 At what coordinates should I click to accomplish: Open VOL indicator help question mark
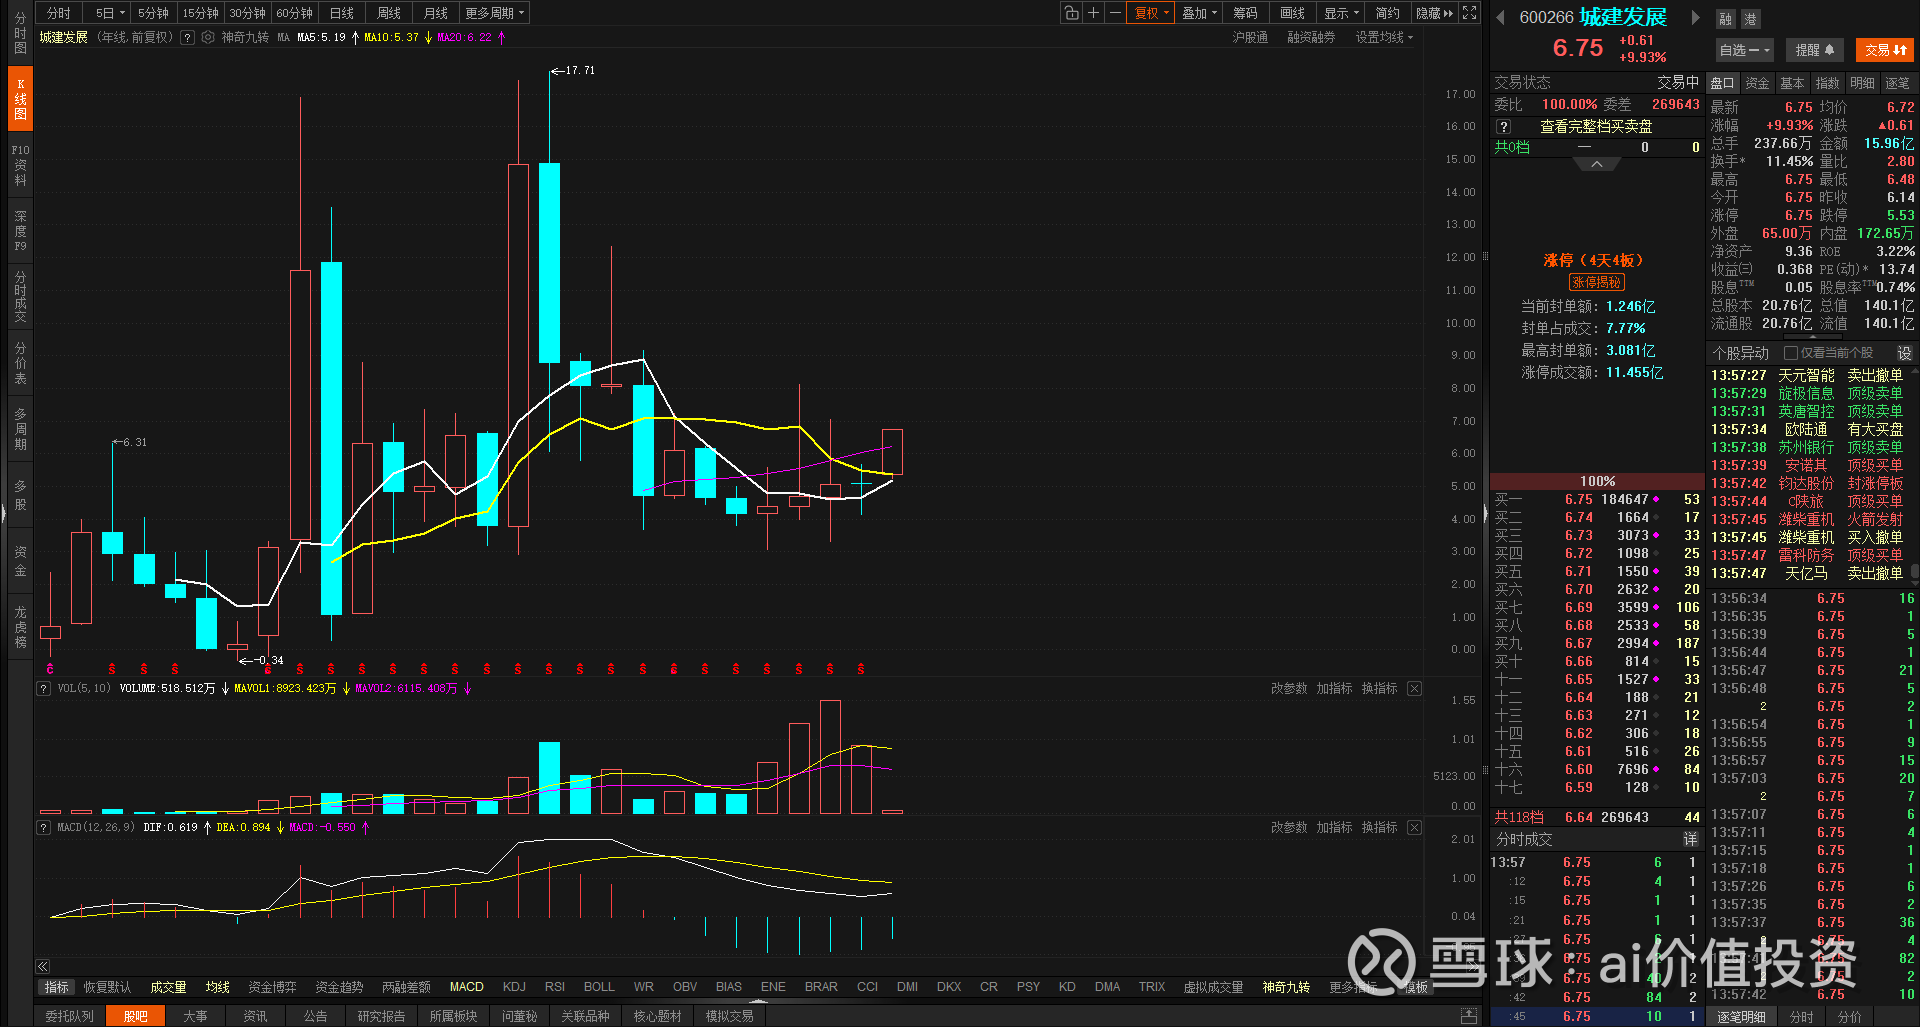(43, 688)
